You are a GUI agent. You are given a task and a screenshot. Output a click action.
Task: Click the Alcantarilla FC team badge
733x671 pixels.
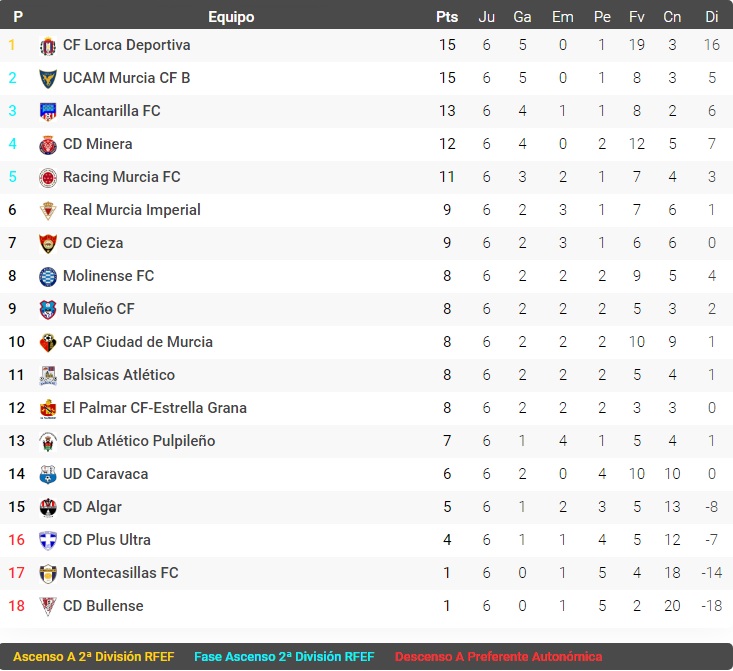(x=48, y=112)
